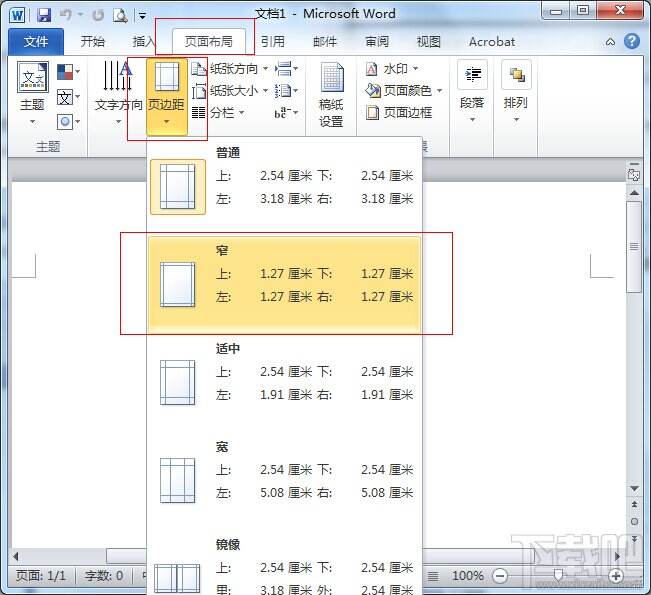Switch to the 审阅 tab
651x595 pixels.
point(377,42)
